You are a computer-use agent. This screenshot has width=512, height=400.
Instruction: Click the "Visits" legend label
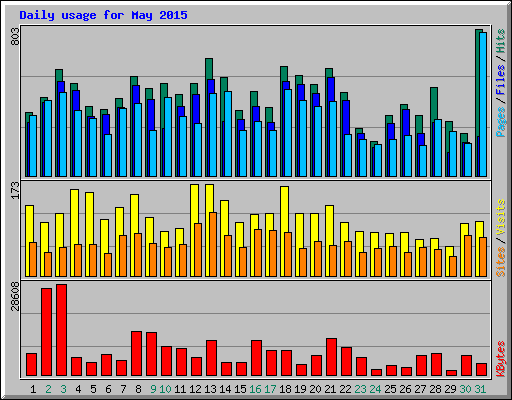pyautogui.click(x=501, y=217)
